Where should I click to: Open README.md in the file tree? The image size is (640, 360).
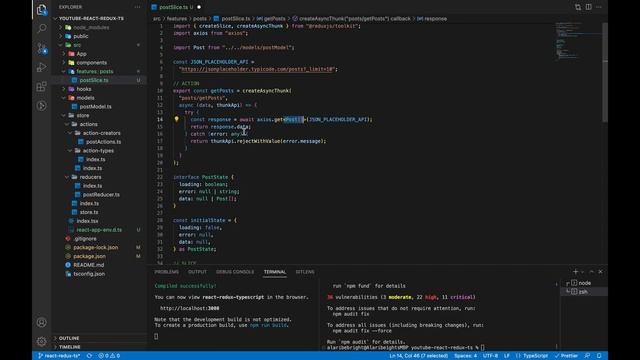click(x=88, y=265)
